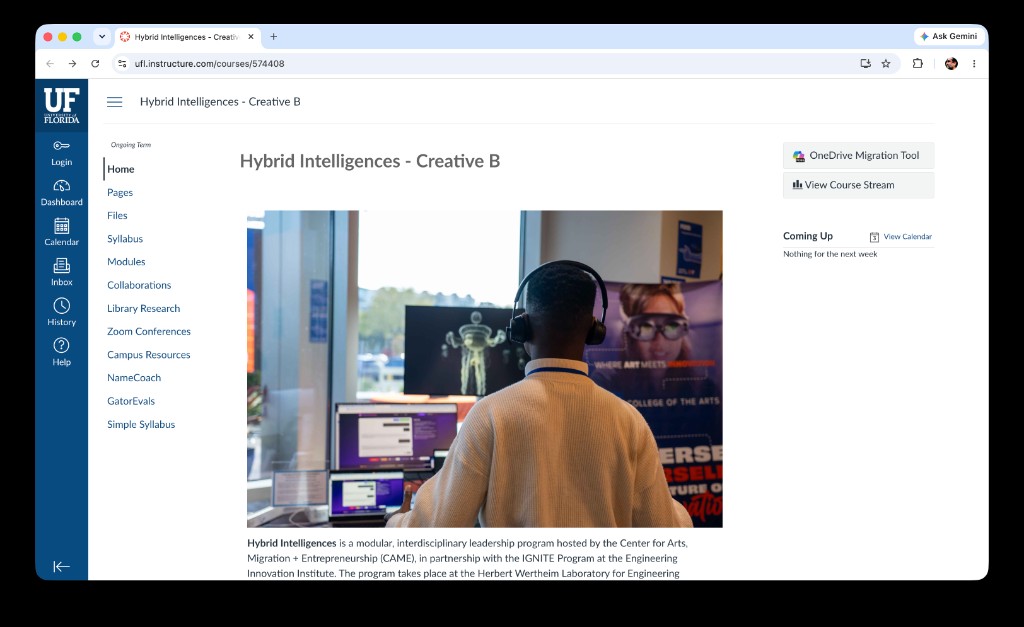Reload the page with refresh icon
The width and height of the screenshot is (1024, 627).
coord(95,63)
